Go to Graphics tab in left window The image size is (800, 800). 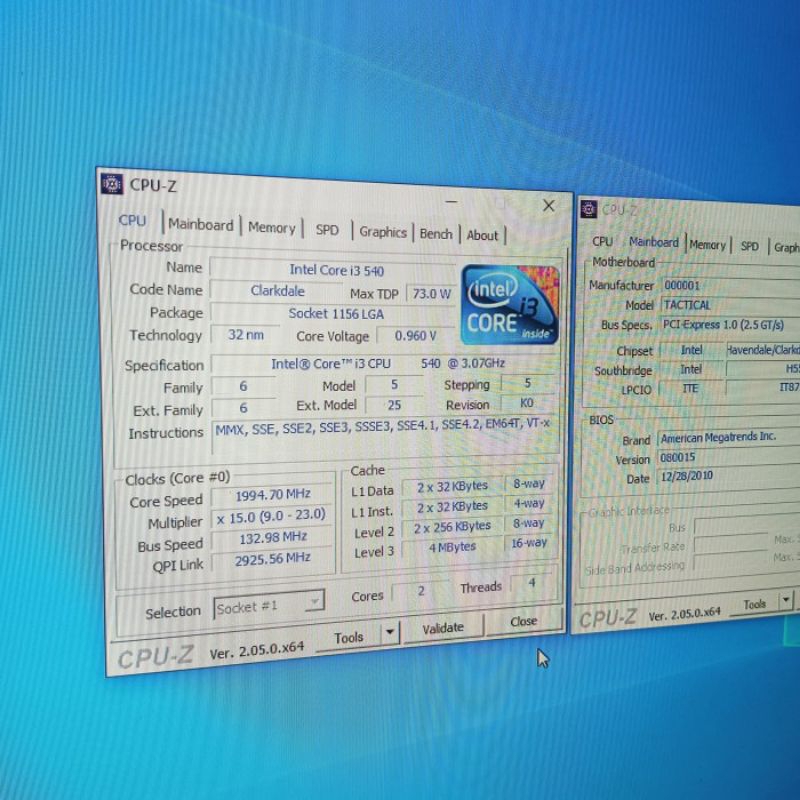pos(383,232)
